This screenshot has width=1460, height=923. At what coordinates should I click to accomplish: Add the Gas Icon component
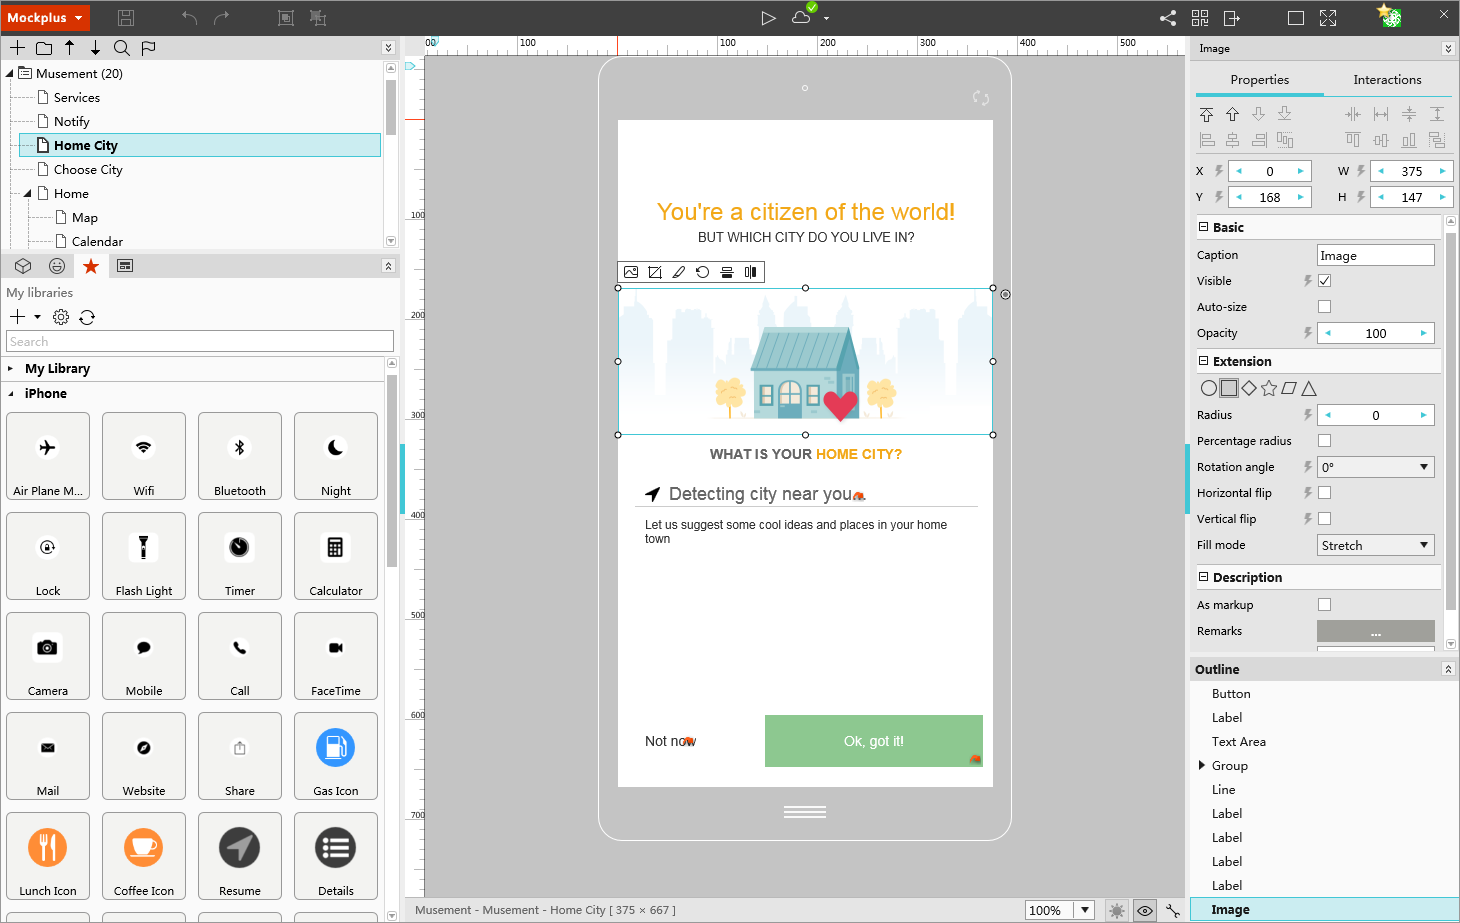click(336, 756)
